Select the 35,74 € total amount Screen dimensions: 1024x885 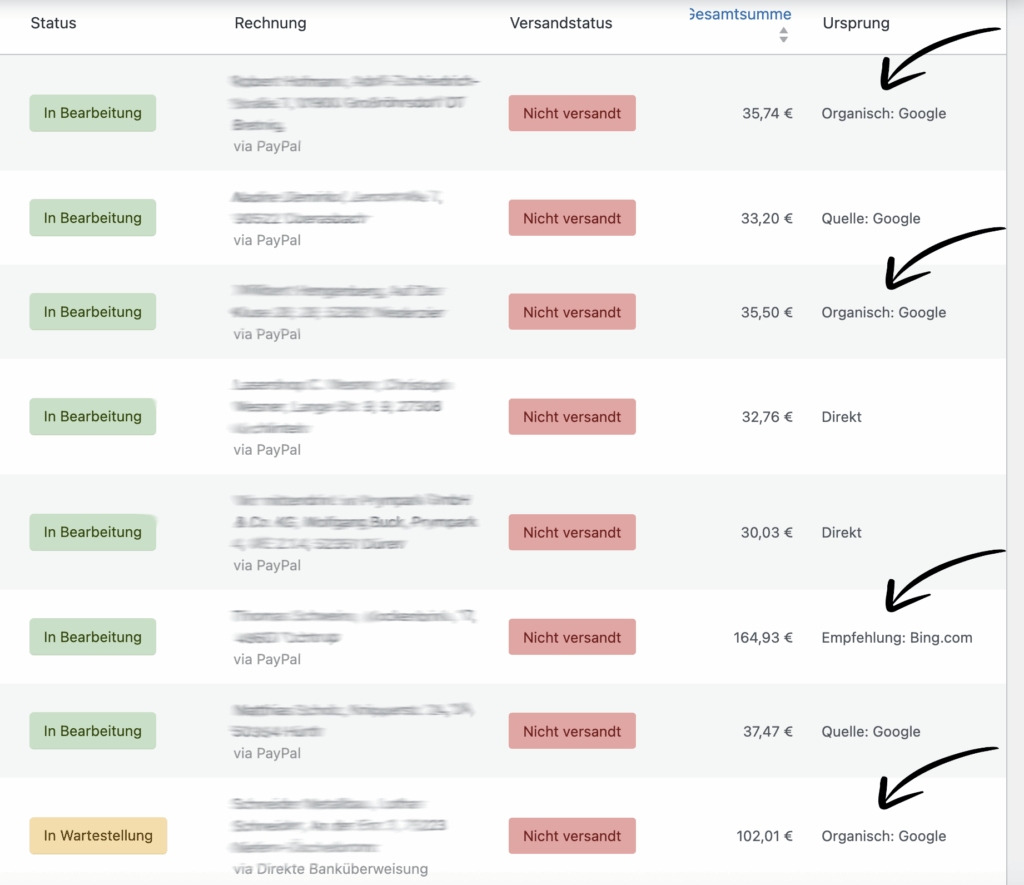click(767, 113)
